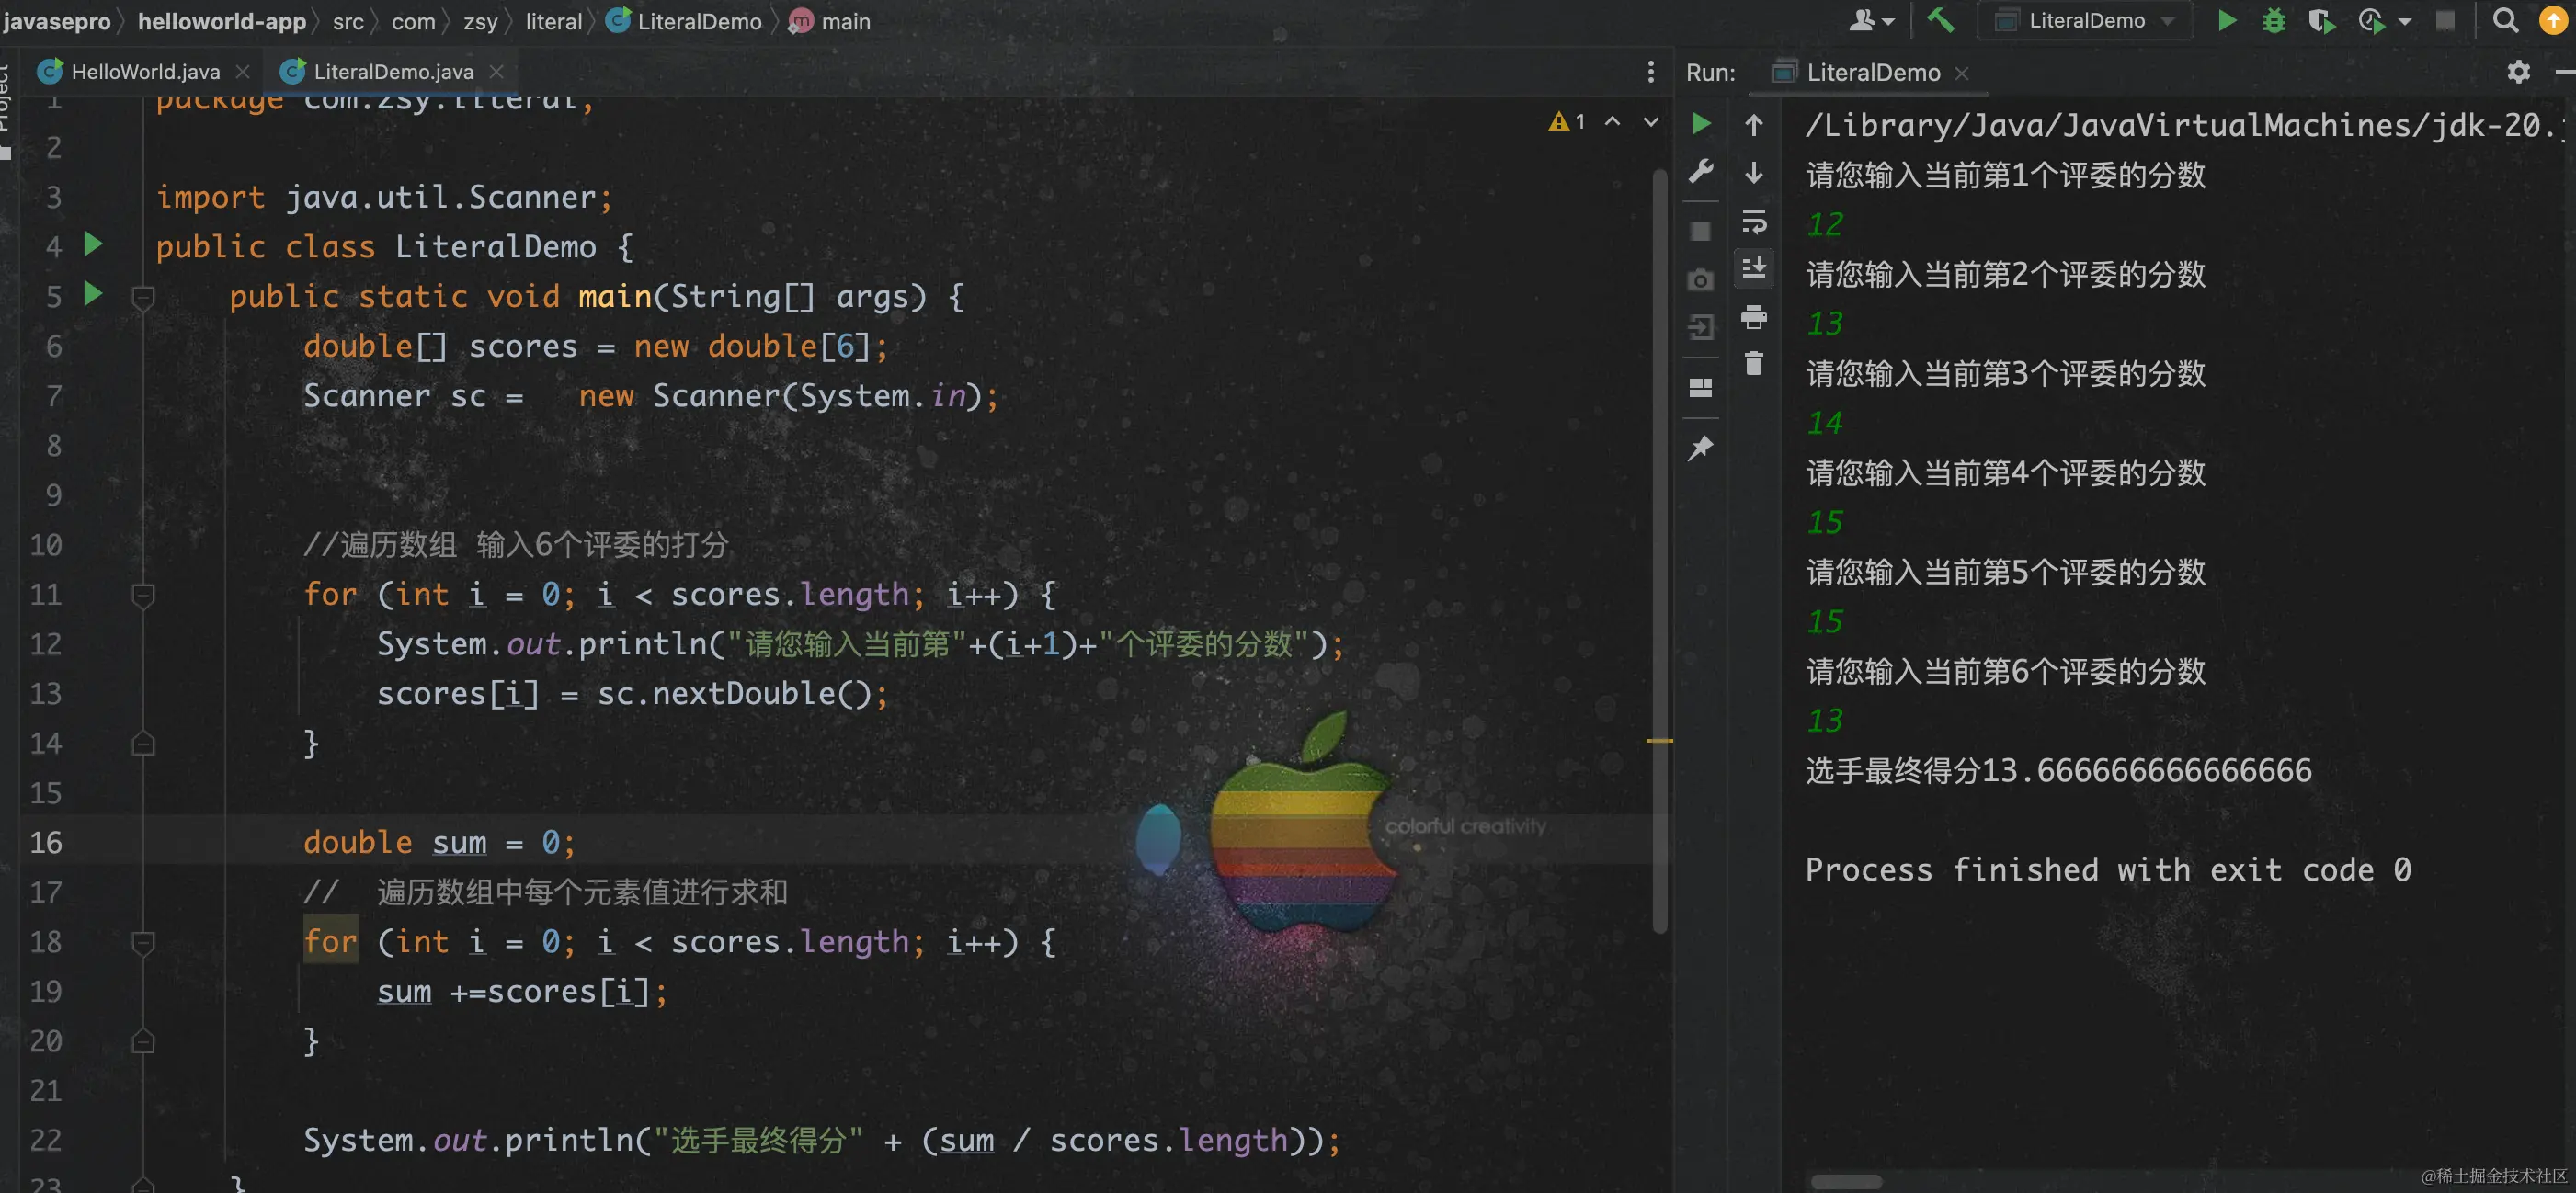Toggle scroll to end of console
The height and width of the screenshot is (1193, 2576).
point(1754,269)
